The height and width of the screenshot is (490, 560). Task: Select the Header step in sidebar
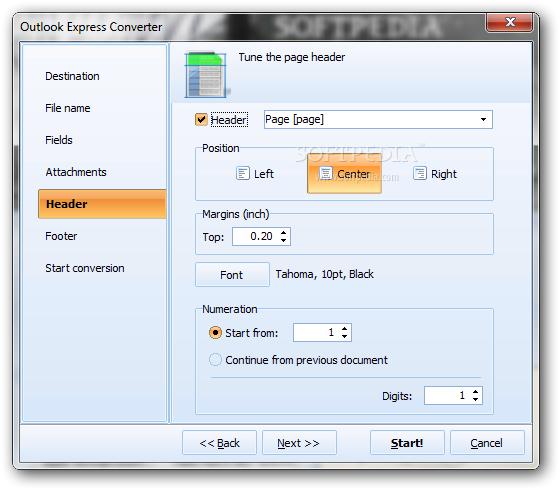(x=102, y=204)
